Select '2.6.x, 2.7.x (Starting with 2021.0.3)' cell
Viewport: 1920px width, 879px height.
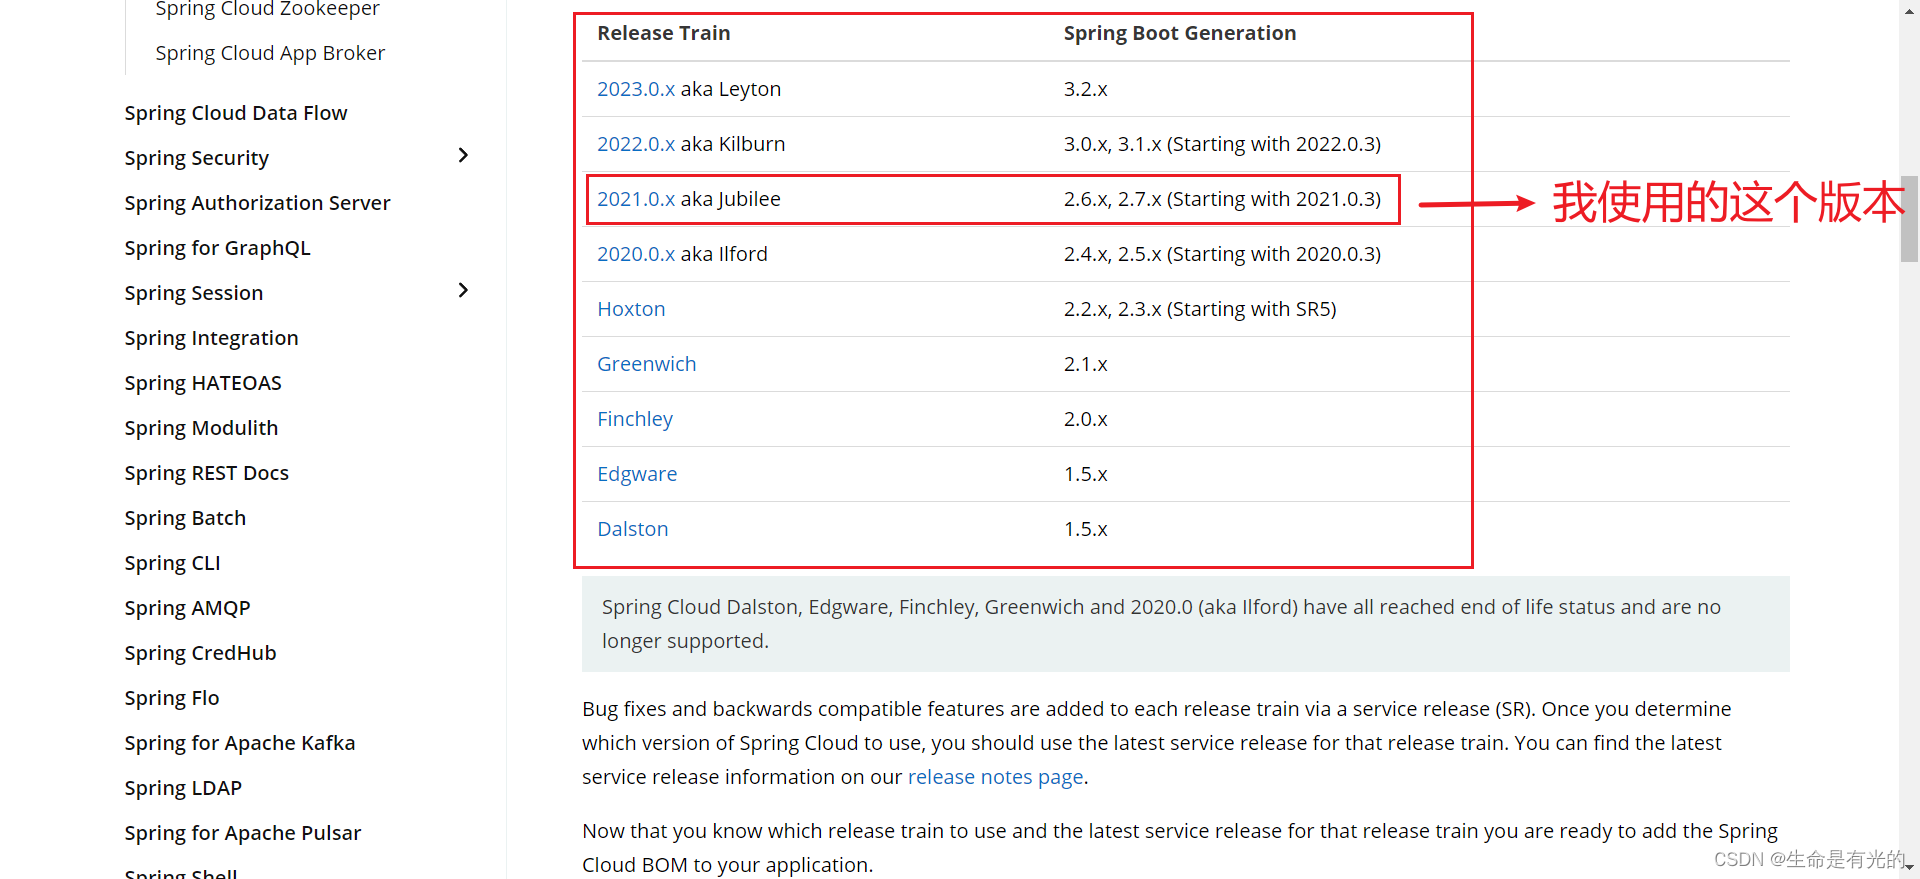(x=1222, y=199)
